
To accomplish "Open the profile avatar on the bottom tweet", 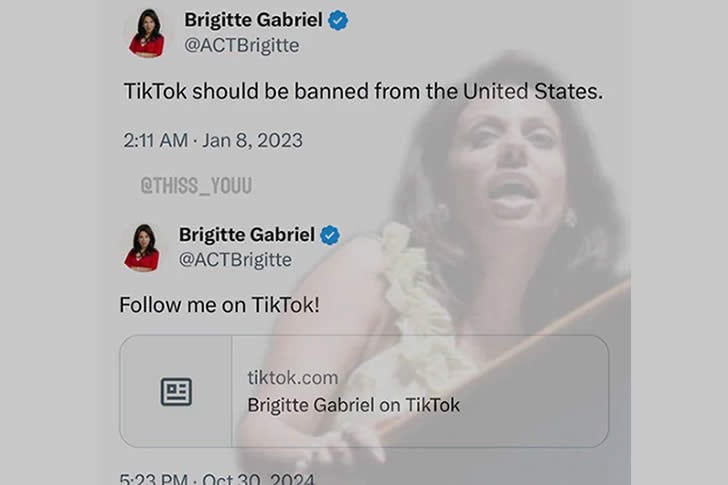I will click(x=142, y=247).
